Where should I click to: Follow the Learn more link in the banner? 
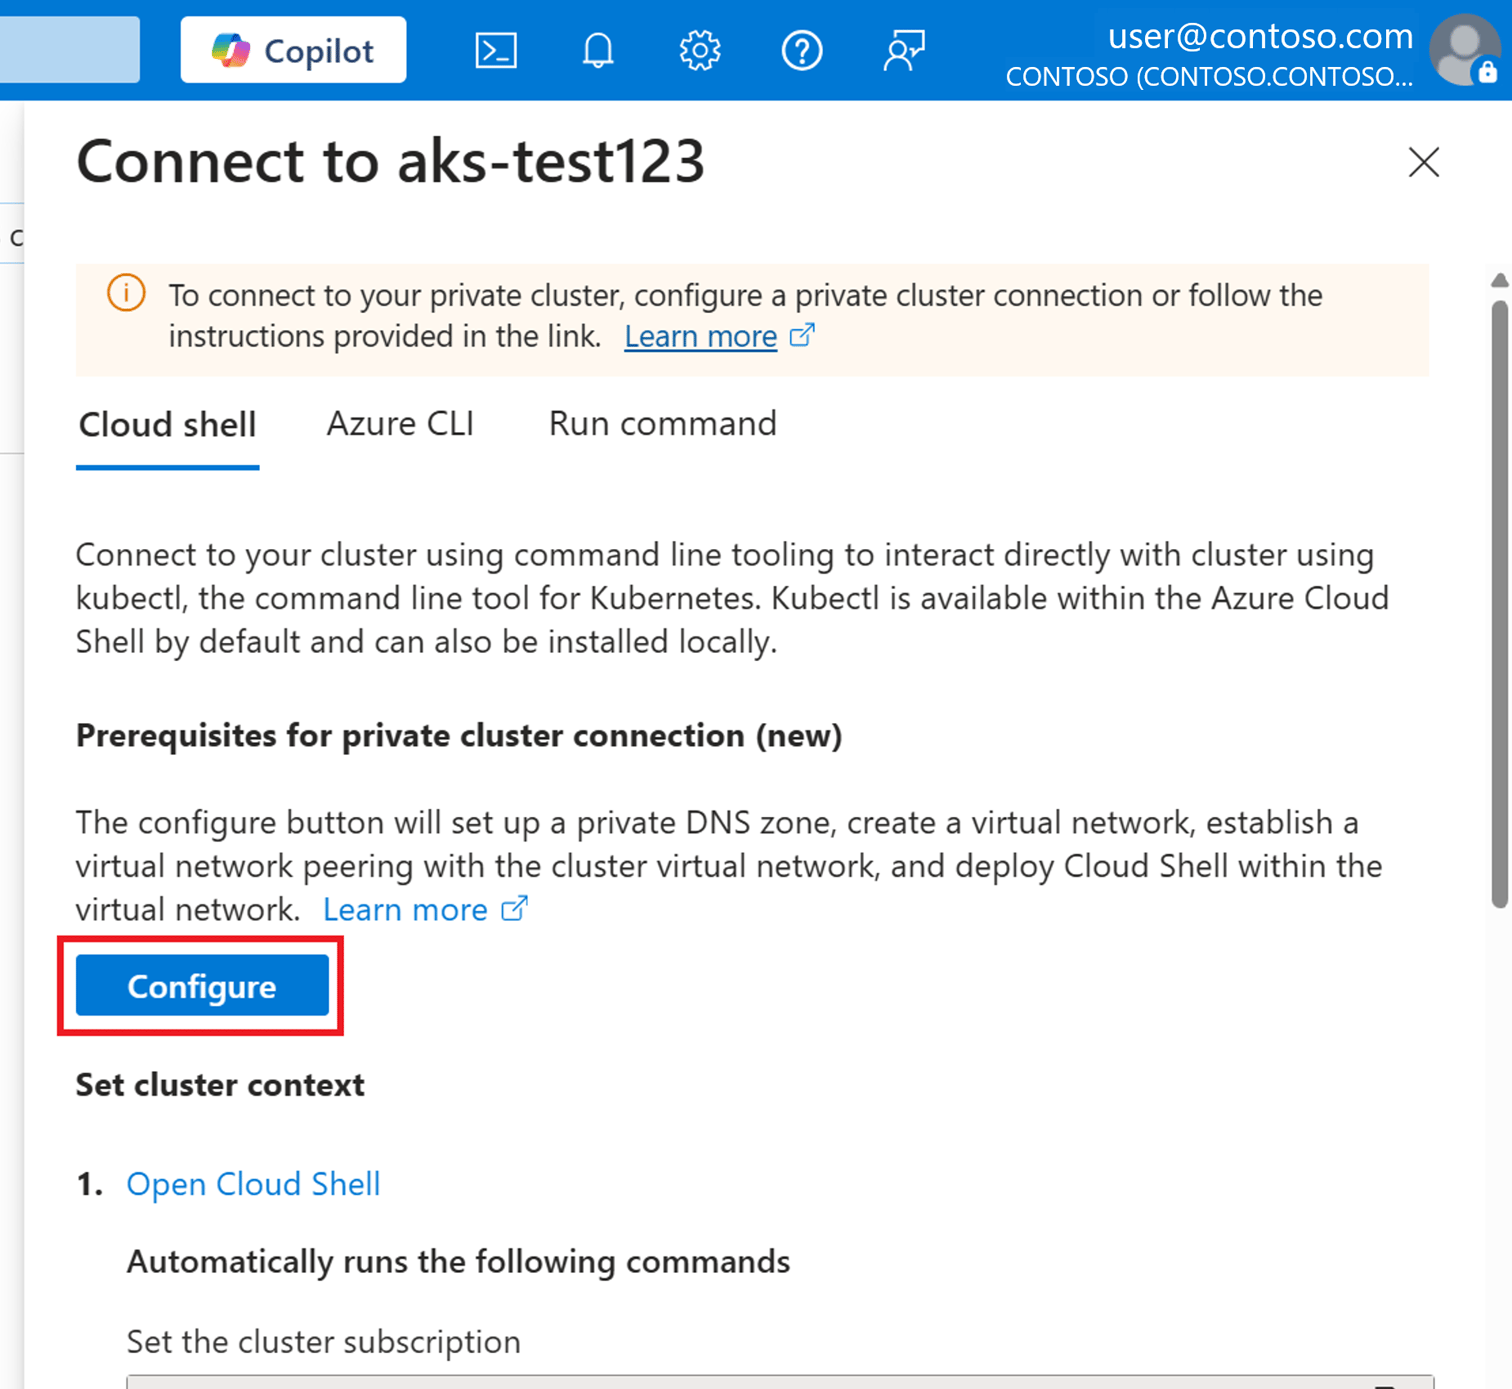pos(700,337)
